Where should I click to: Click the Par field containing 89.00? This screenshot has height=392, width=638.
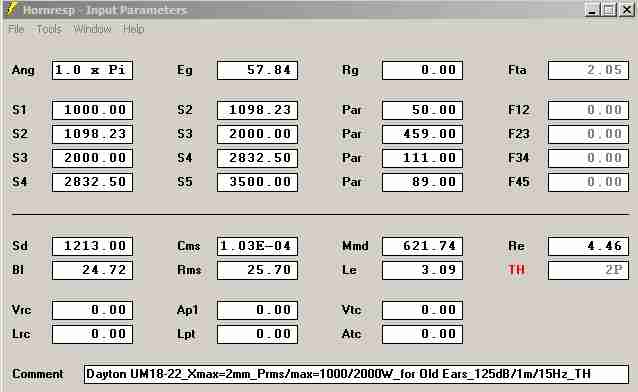422,182
